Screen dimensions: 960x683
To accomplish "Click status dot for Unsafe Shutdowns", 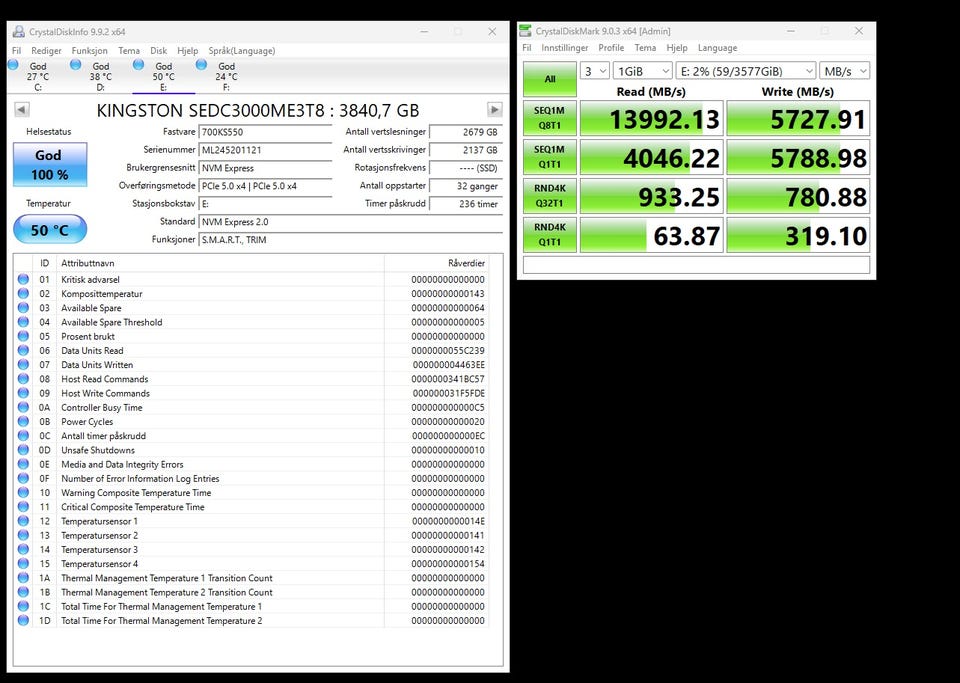I will coord(23,450).
